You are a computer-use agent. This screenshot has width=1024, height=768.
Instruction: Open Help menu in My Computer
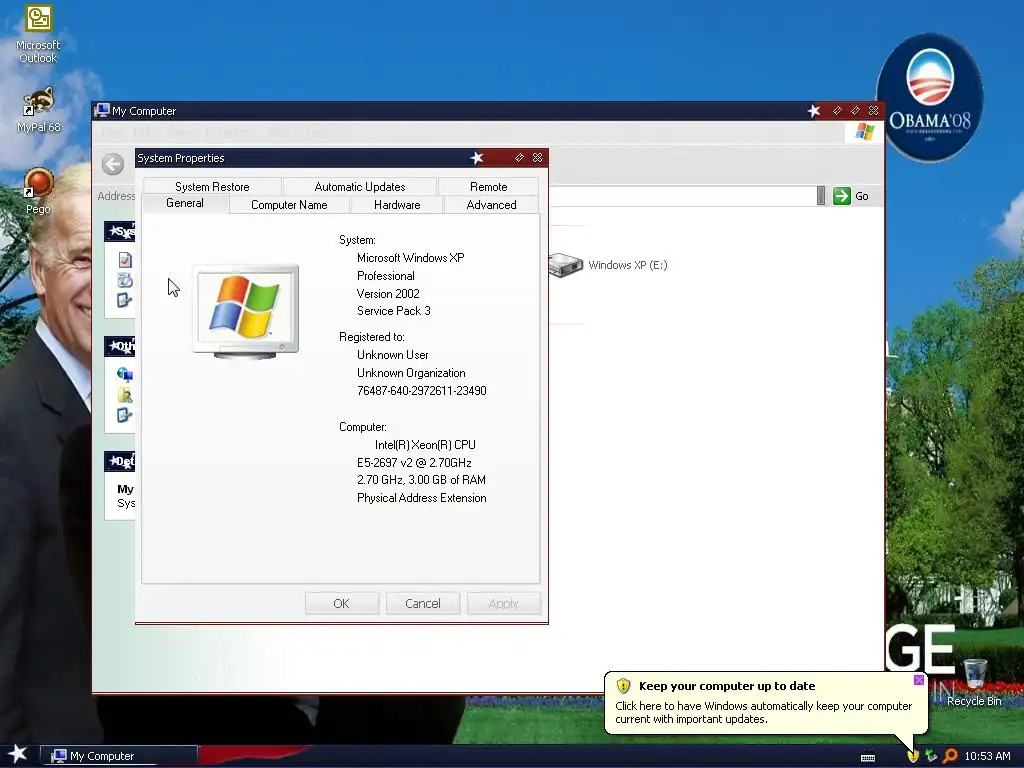[x=317, y=132]
